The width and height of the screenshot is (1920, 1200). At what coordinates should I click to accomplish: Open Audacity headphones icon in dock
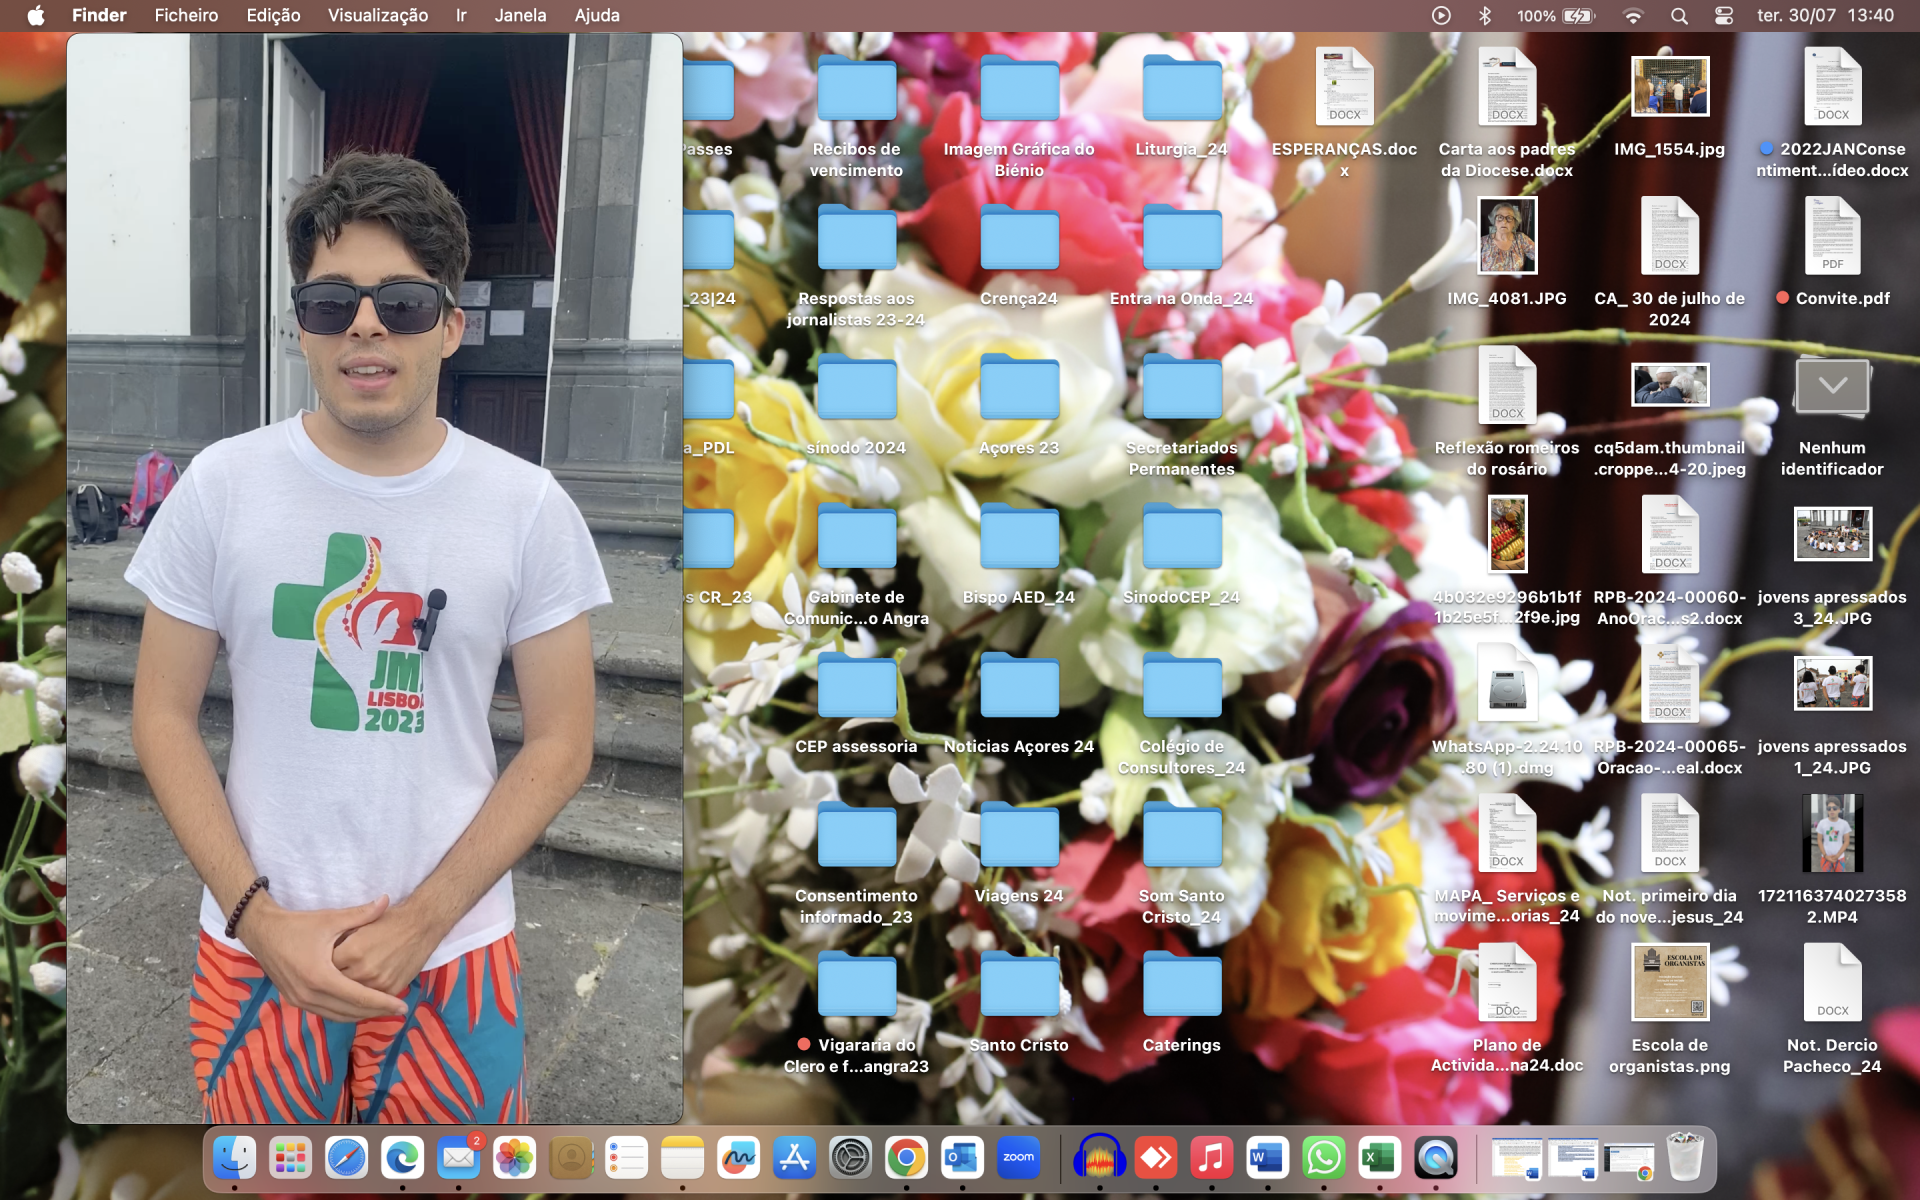tap(1099, 1158)
